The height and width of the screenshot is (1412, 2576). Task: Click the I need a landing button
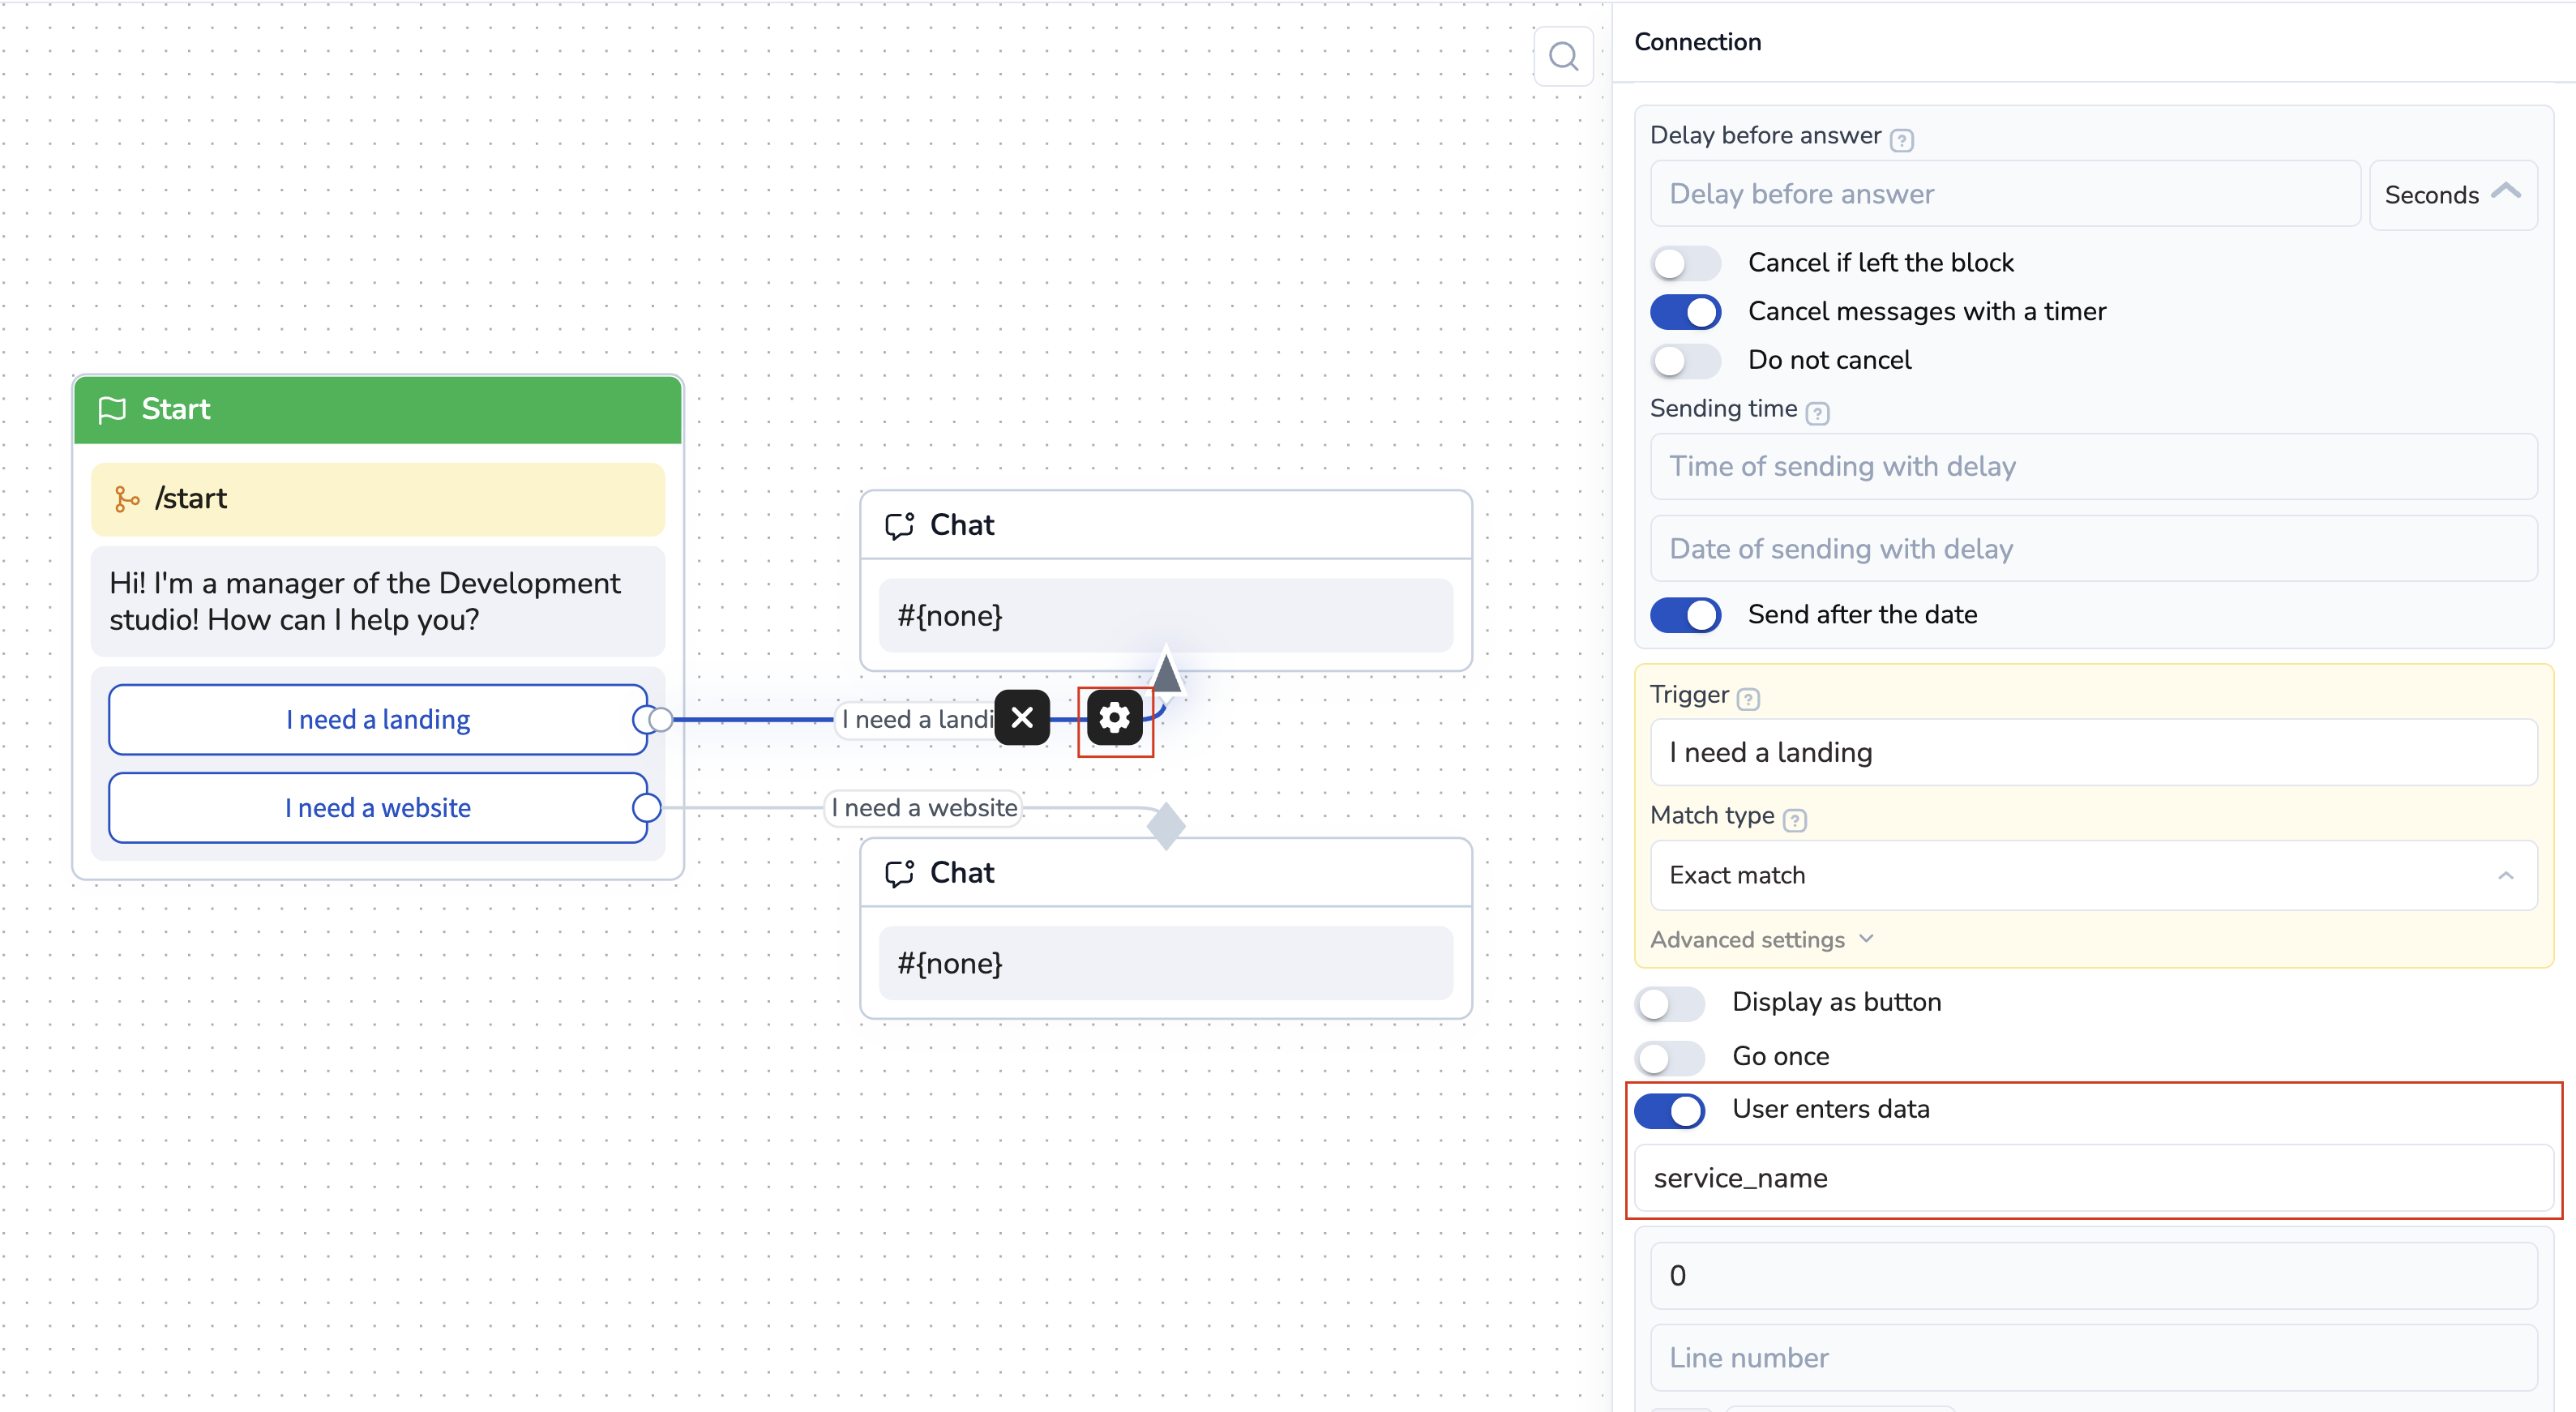tap(378, 720)
